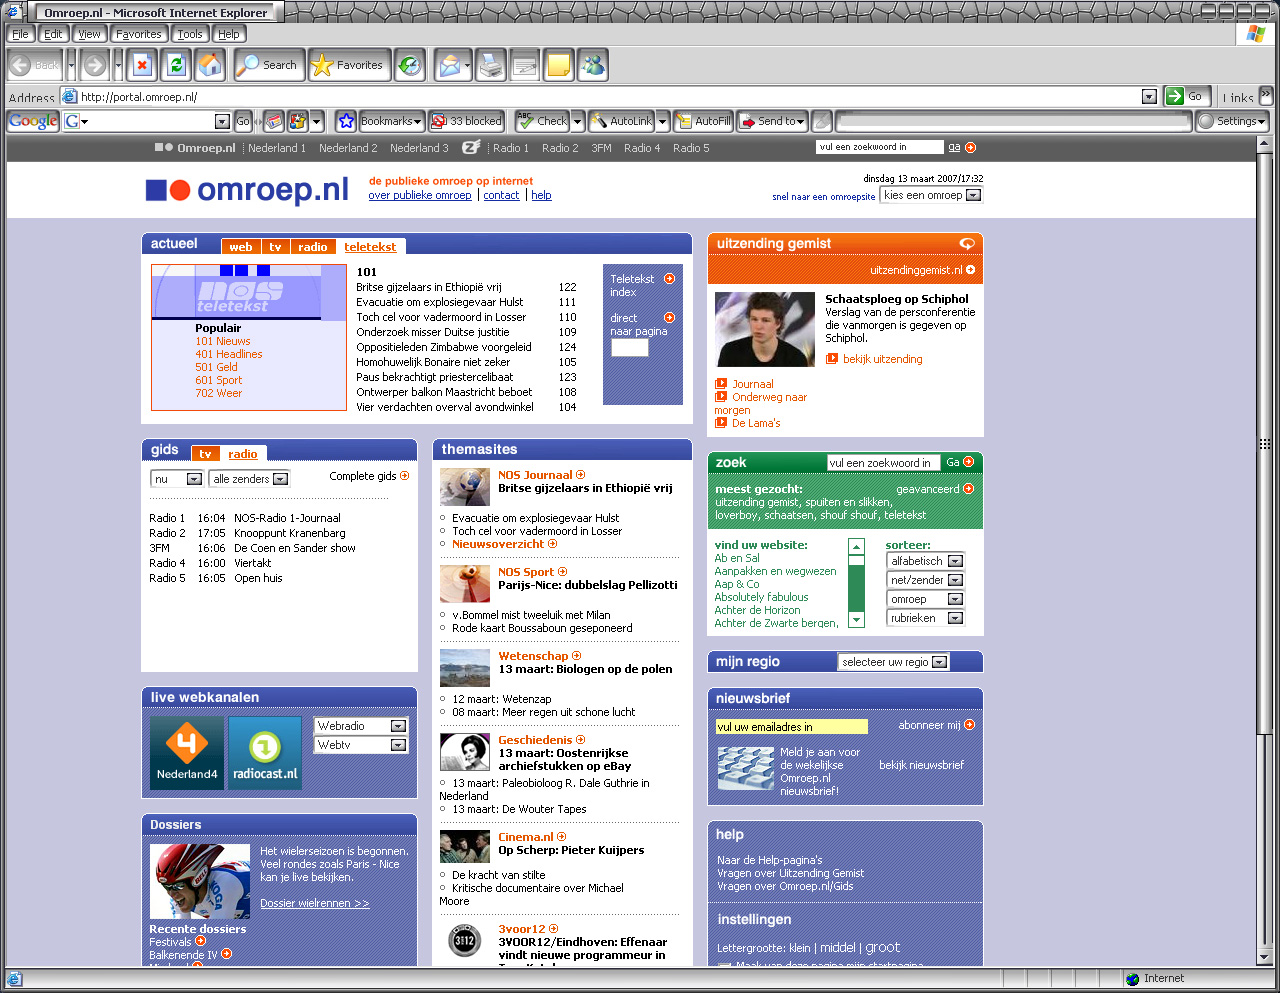Screen dimensions: 1280x993
Task: Click the website list scrollbar down arrow
Action: point(856,620)
